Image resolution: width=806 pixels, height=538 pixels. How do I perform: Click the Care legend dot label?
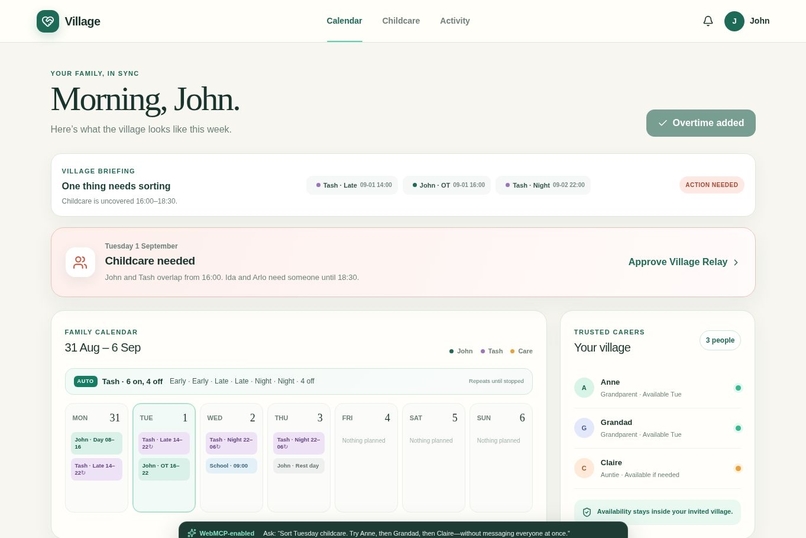point(522,351)
